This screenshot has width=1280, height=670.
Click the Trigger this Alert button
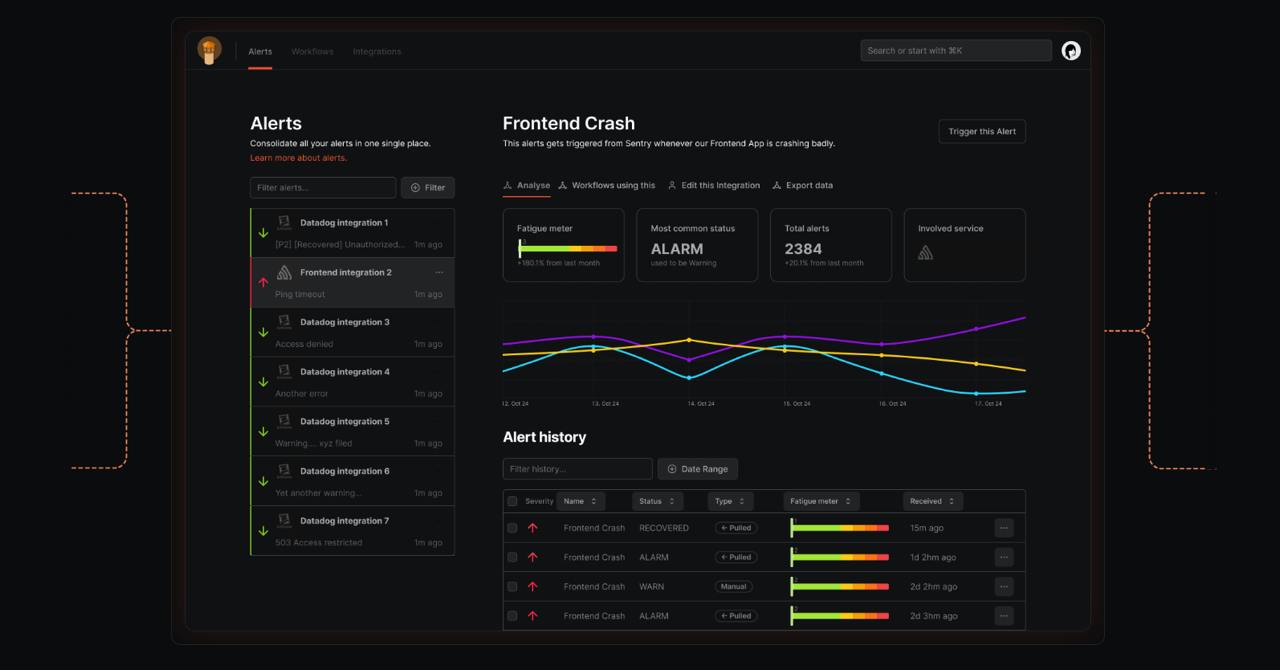point(982,132)
